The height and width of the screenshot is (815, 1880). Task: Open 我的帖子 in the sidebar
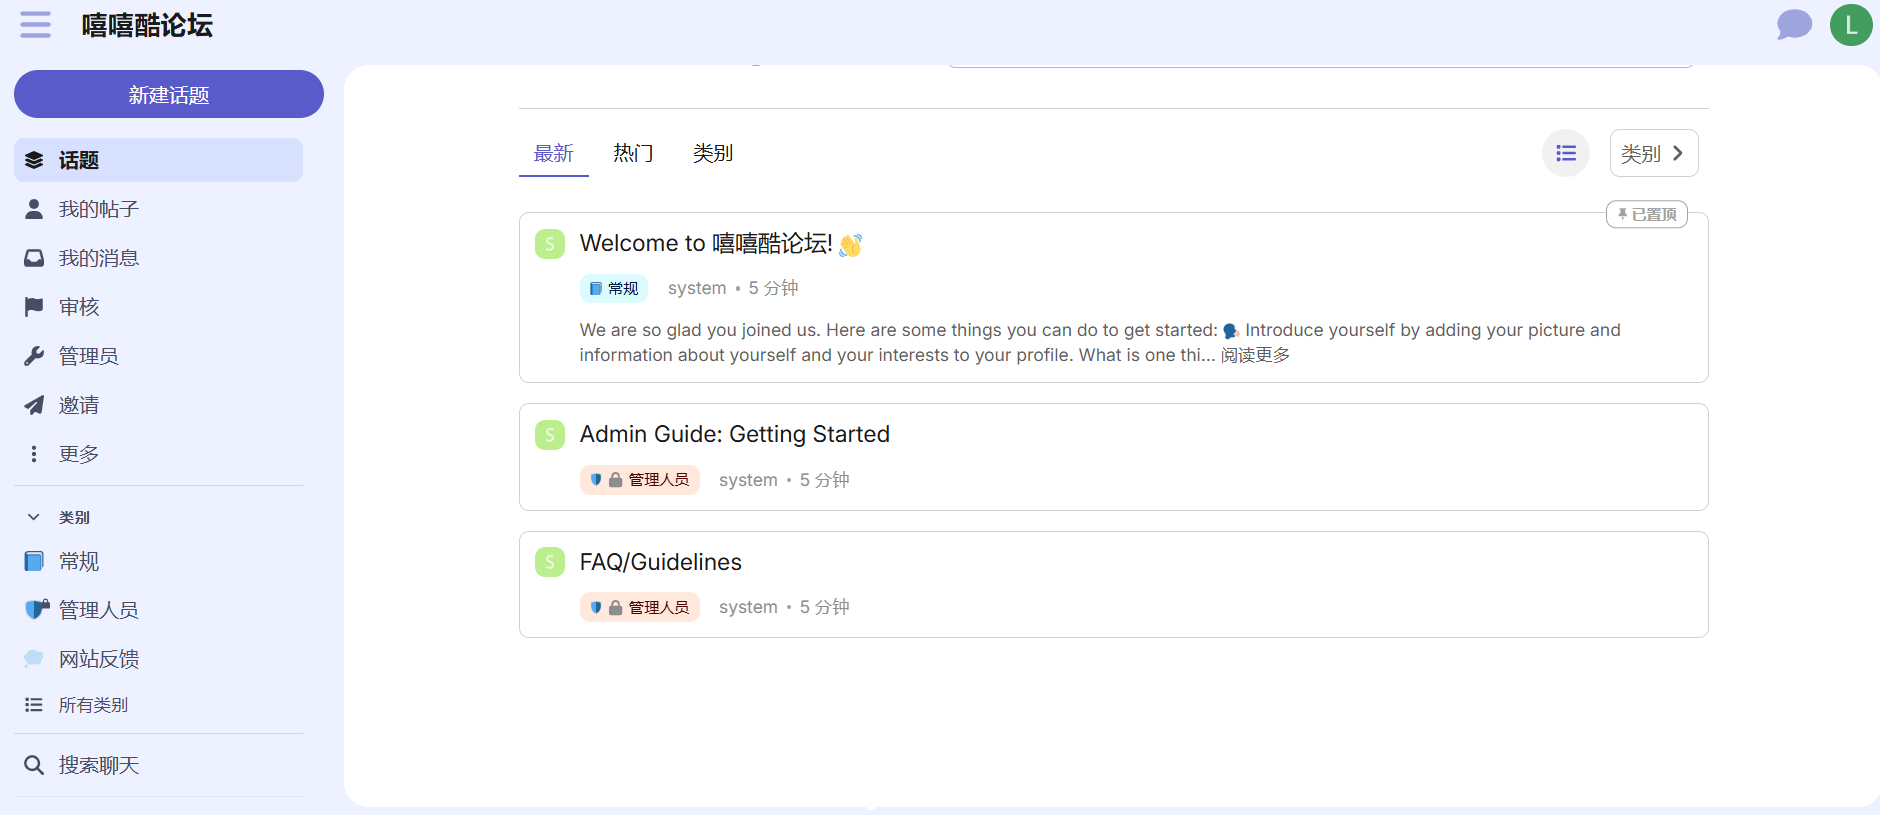pos(98,209)
